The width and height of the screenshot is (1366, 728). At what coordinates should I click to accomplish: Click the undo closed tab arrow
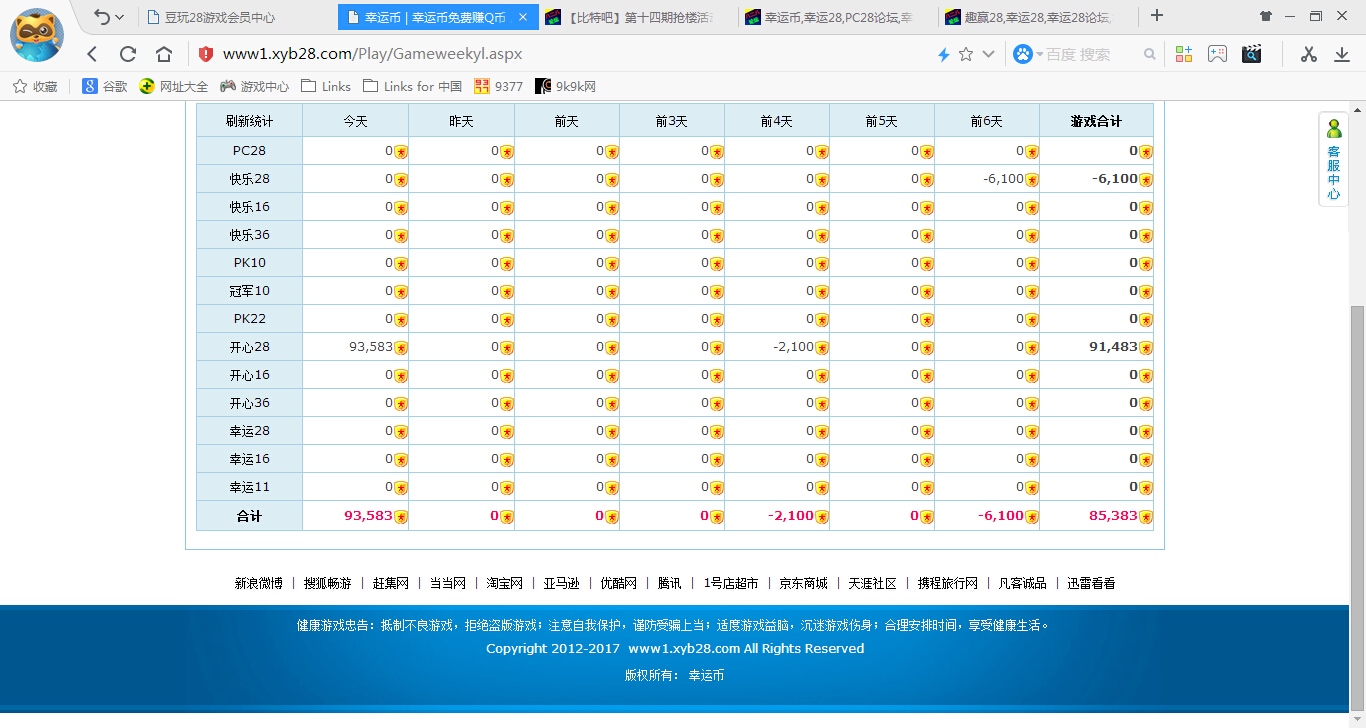pos(102,17)
